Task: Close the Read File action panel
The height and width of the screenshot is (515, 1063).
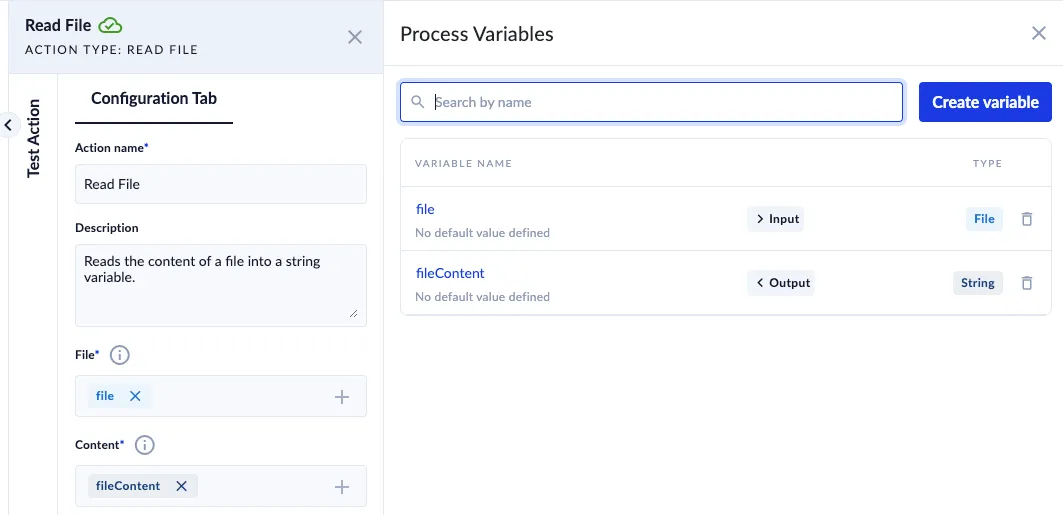Action: pyautogui.click(x=354, y=37)
